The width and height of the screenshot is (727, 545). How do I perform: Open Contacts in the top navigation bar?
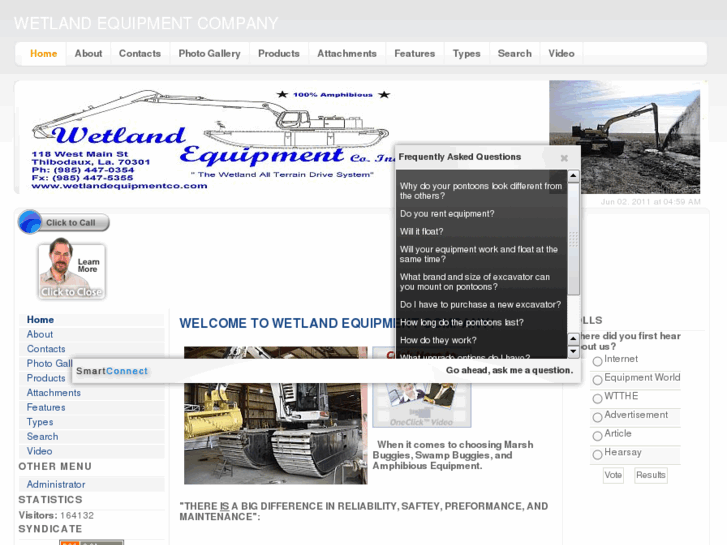pyautogui.click(x=140, y=53)
